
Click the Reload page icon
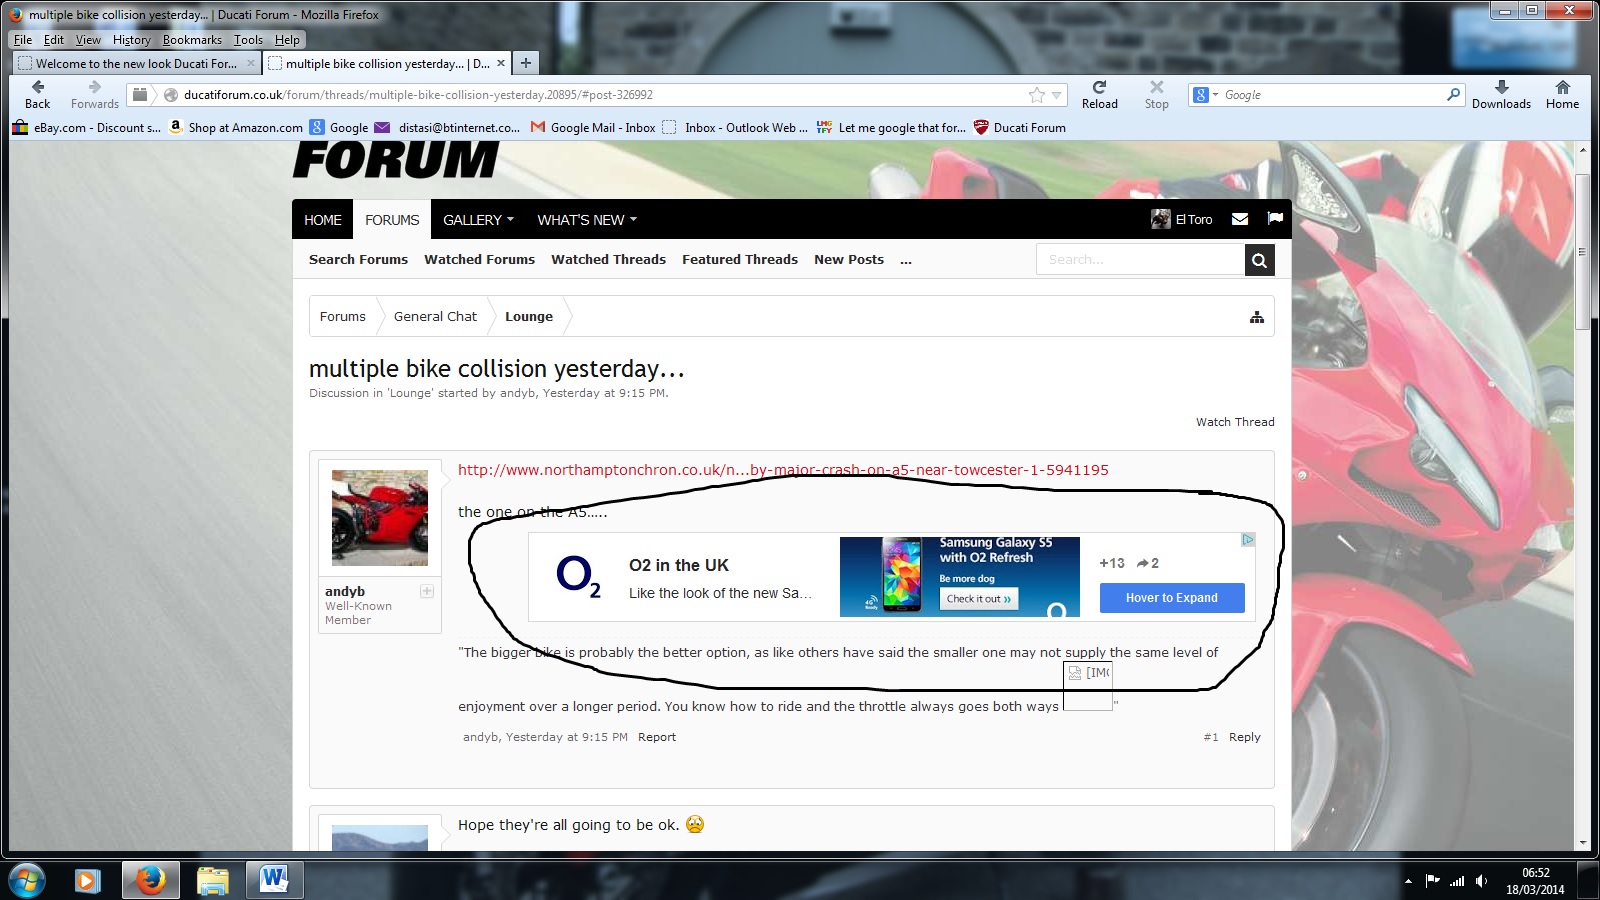(x=1099, y=88)
